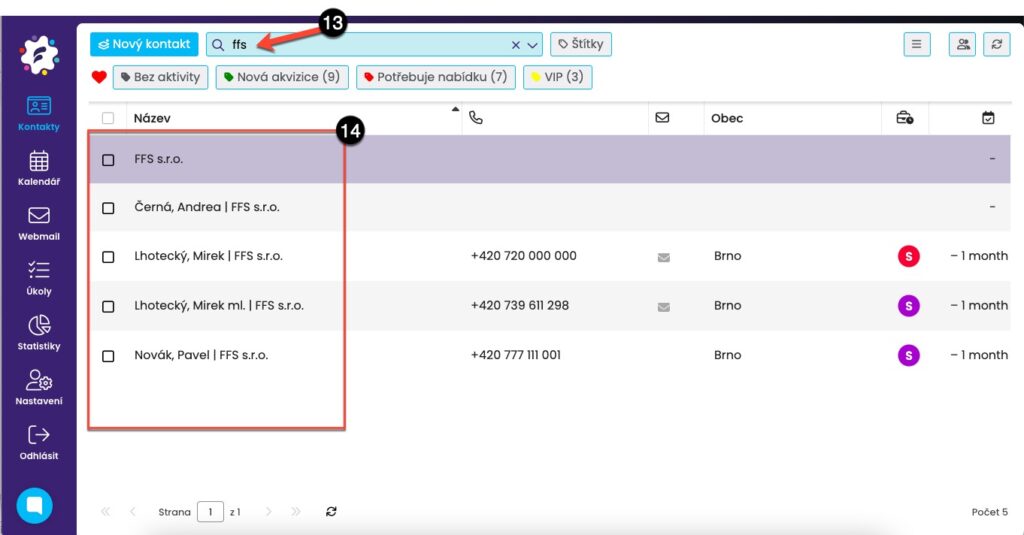Go to previous page arrow
Image resolution: width=1024 pixels, height=535 pixels.
[133, 511]
